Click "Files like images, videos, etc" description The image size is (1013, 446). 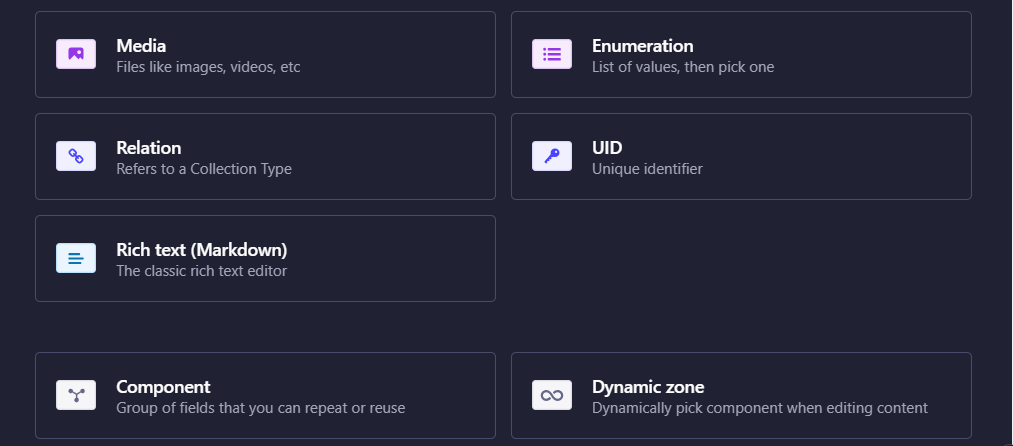point(208,68)
